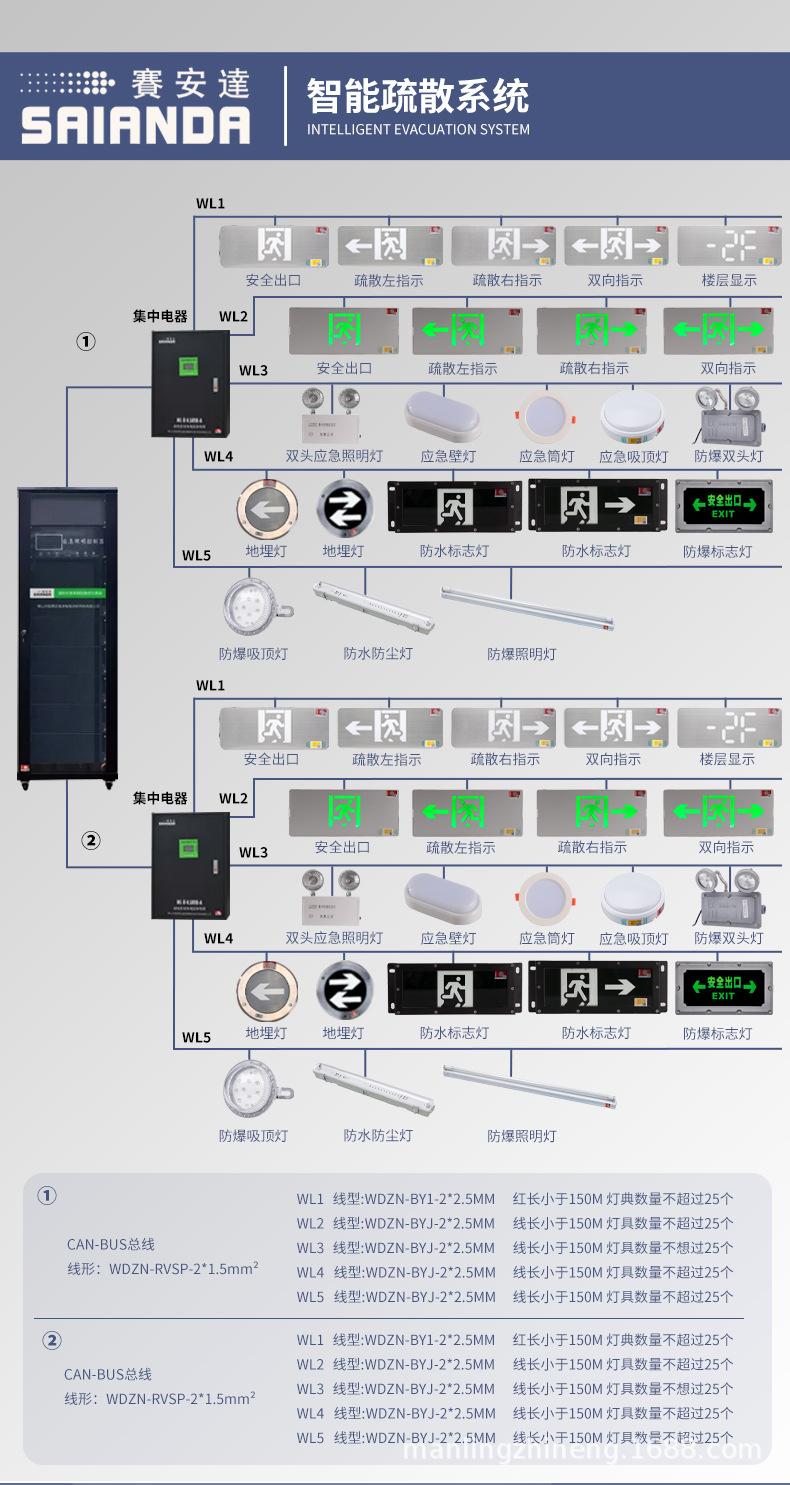Screen dimensions: 790x1485
Task: Click the 防爆照明灯 caption in group ②
Action: (x=522, y=1136)
